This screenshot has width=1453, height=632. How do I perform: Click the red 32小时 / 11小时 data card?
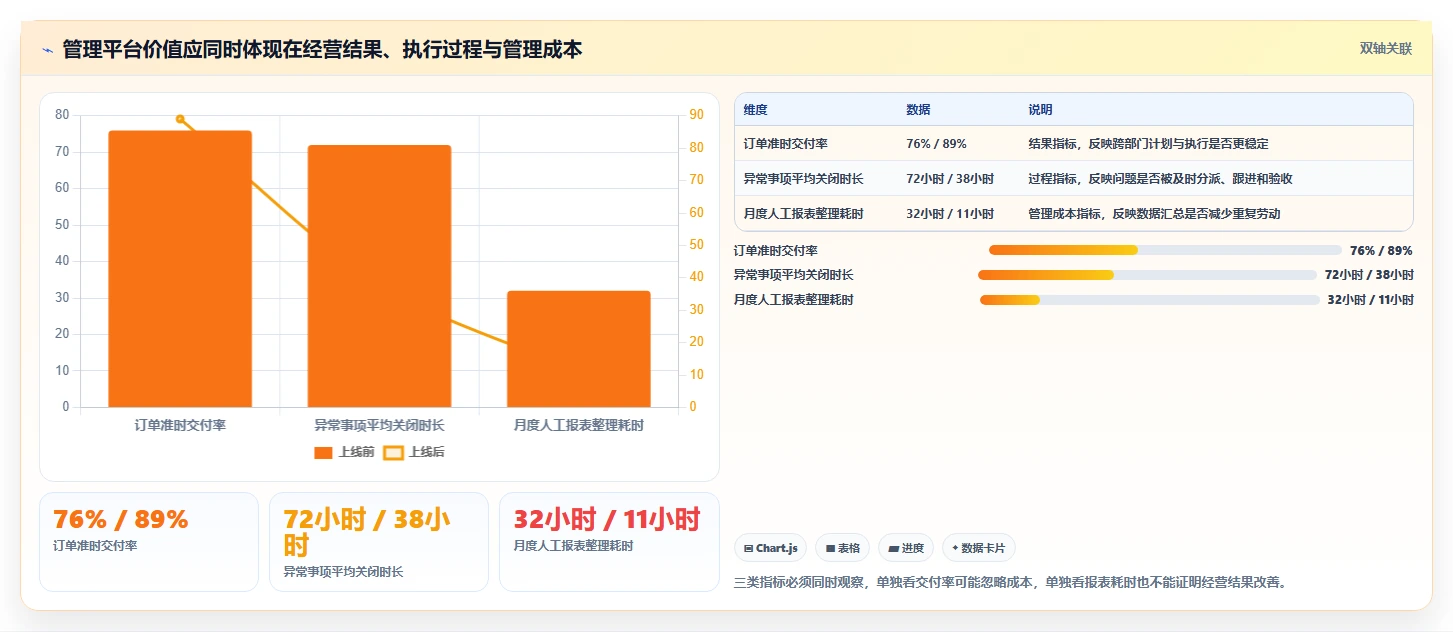coord(609,542)
